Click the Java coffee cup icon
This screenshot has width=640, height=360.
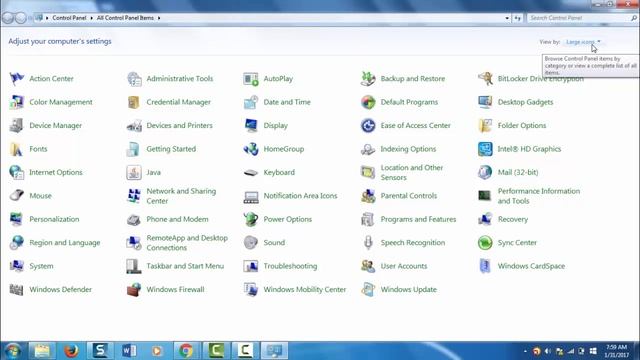(x=134, y=172)
